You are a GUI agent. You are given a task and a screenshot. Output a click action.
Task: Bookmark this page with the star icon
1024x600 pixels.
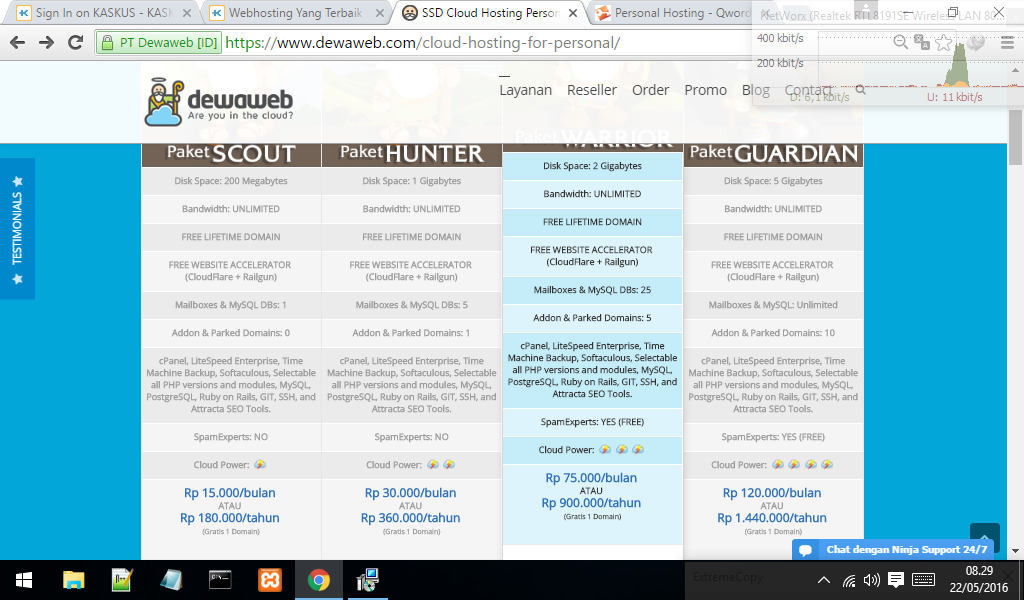coord(943,43)
